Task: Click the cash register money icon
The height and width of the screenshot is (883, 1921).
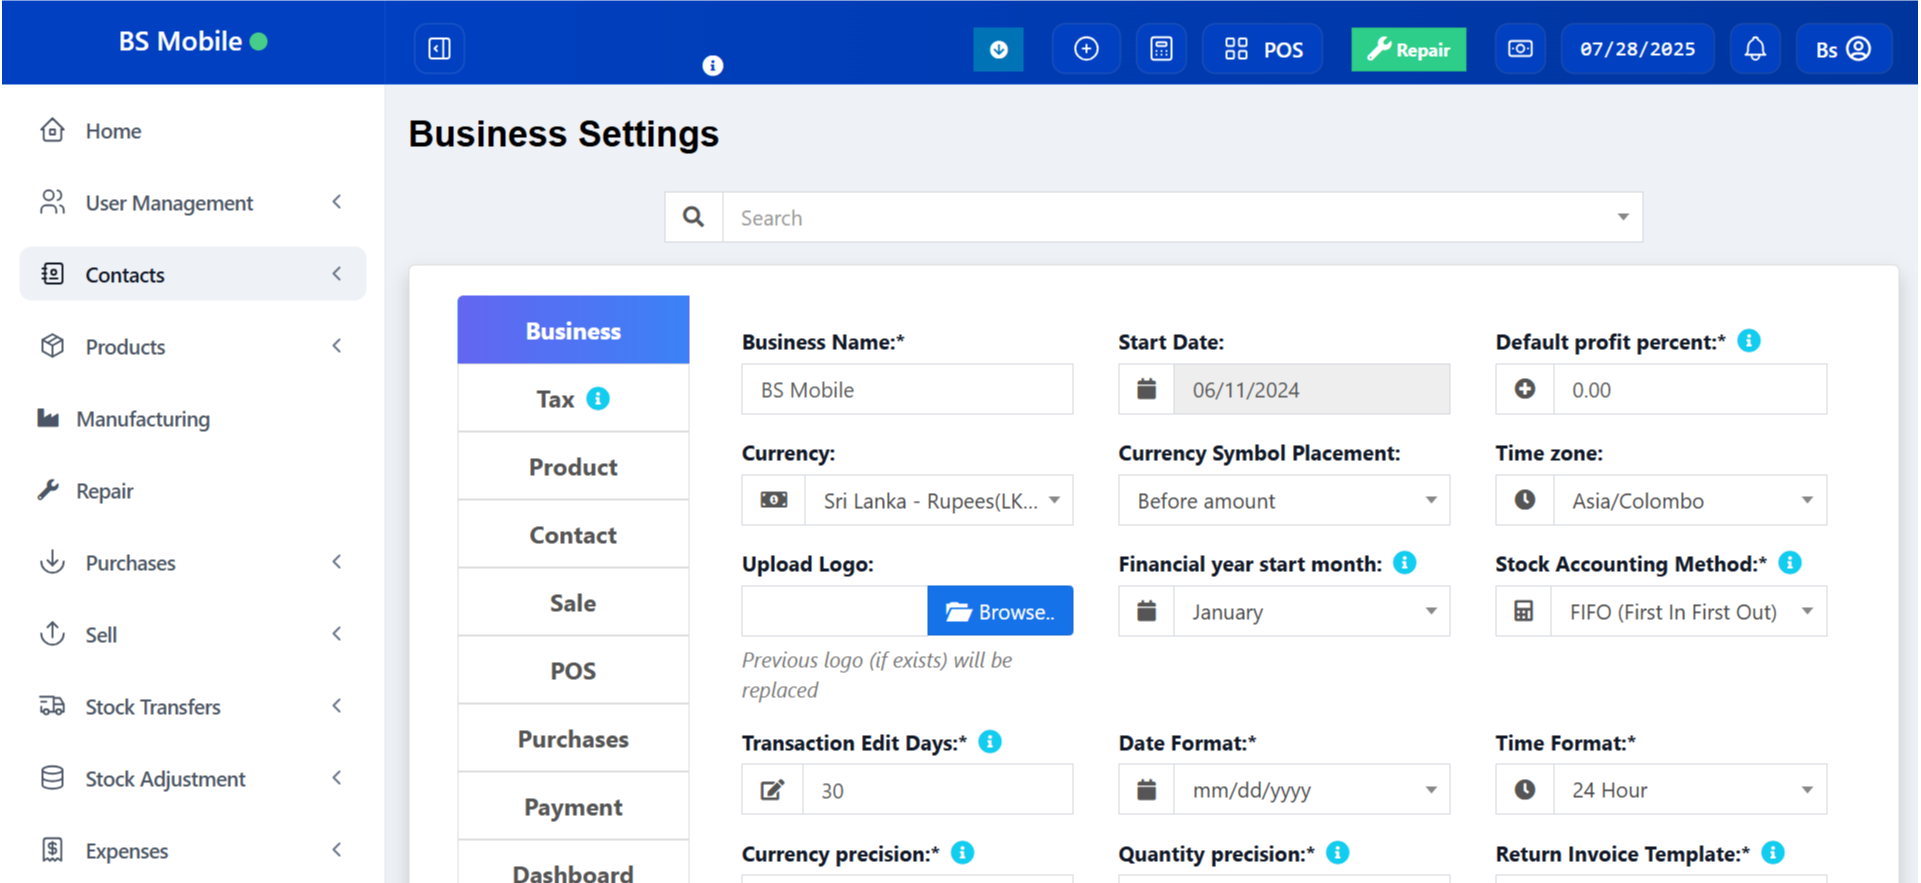Action: tap(1520, 49)
